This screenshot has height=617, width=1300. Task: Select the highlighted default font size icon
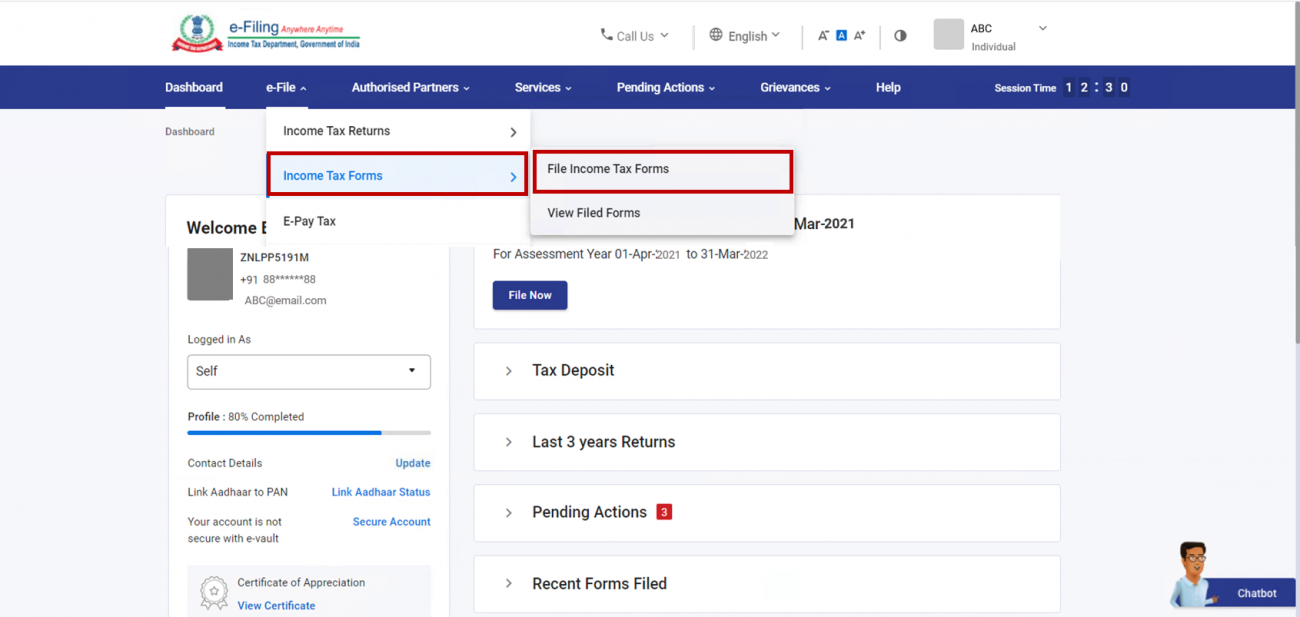(x=840, y=34)
